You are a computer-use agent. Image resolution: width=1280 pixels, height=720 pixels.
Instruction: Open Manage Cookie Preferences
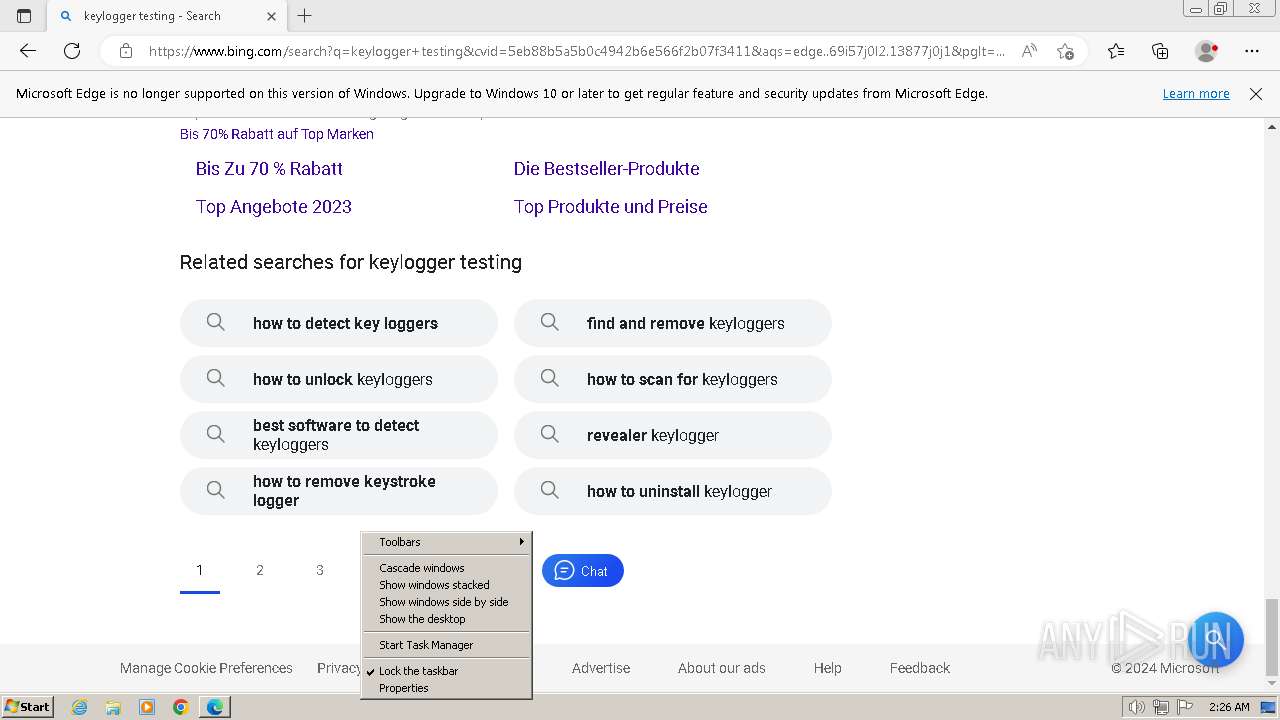[x=206, y=668]
